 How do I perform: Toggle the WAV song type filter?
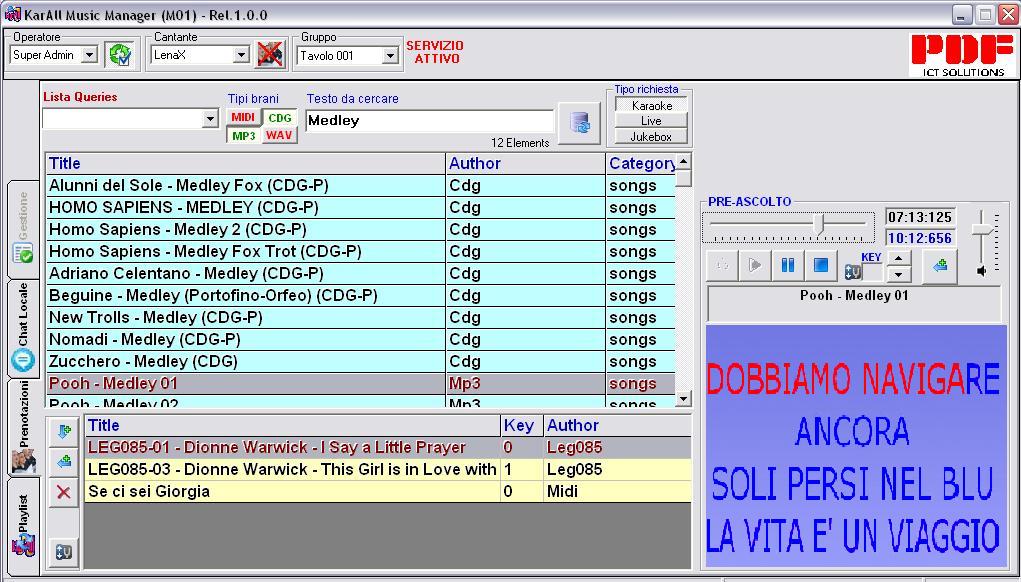pyautogui.click(x=279, y=135)
